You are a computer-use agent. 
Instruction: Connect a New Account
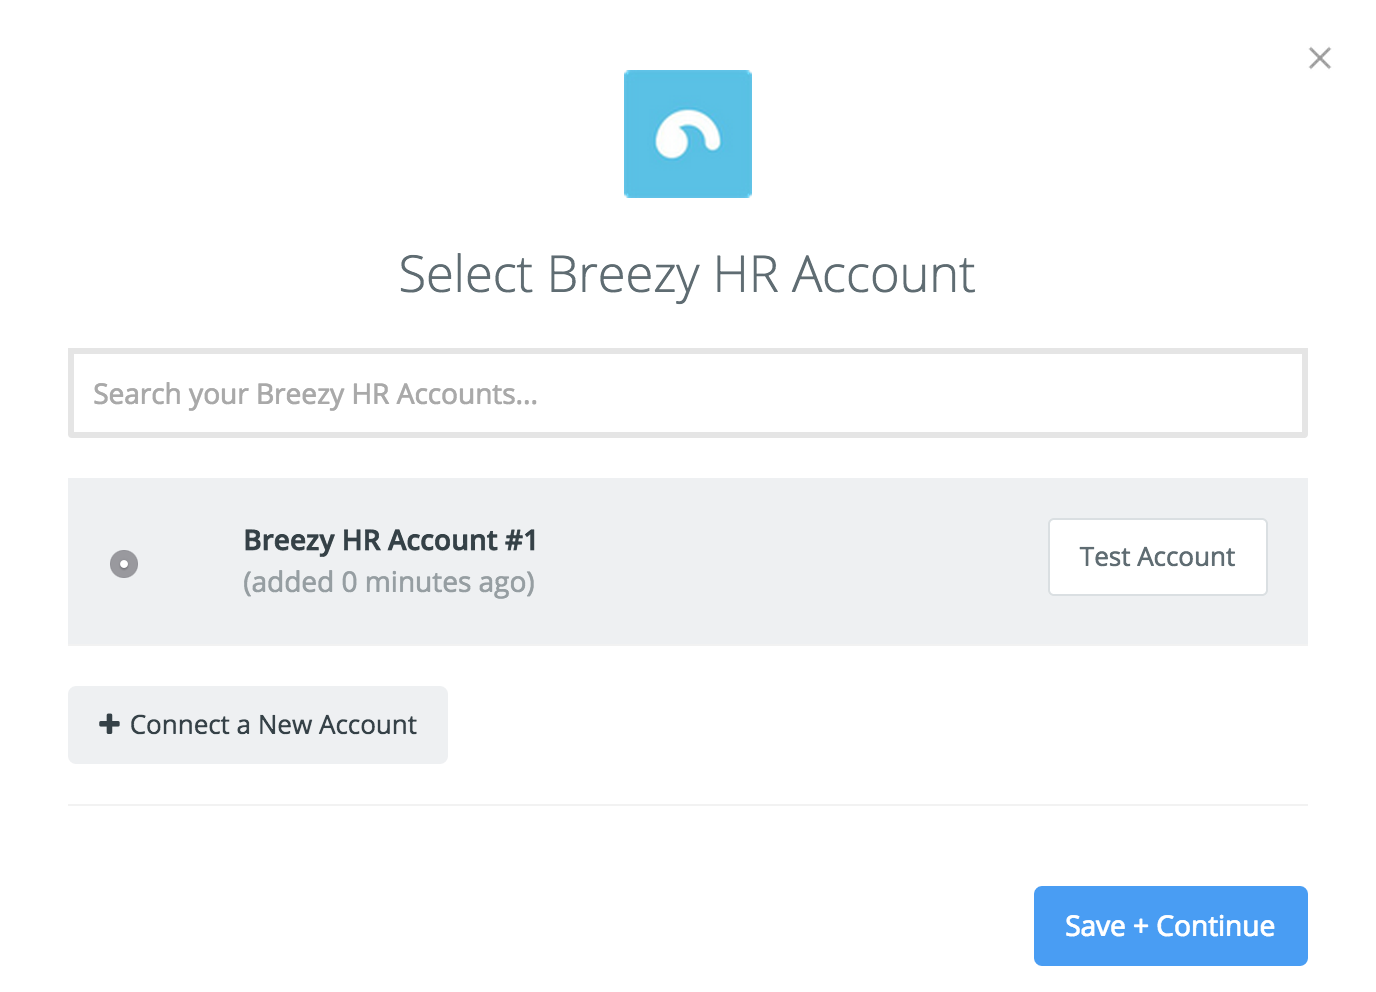coord(258,725)
